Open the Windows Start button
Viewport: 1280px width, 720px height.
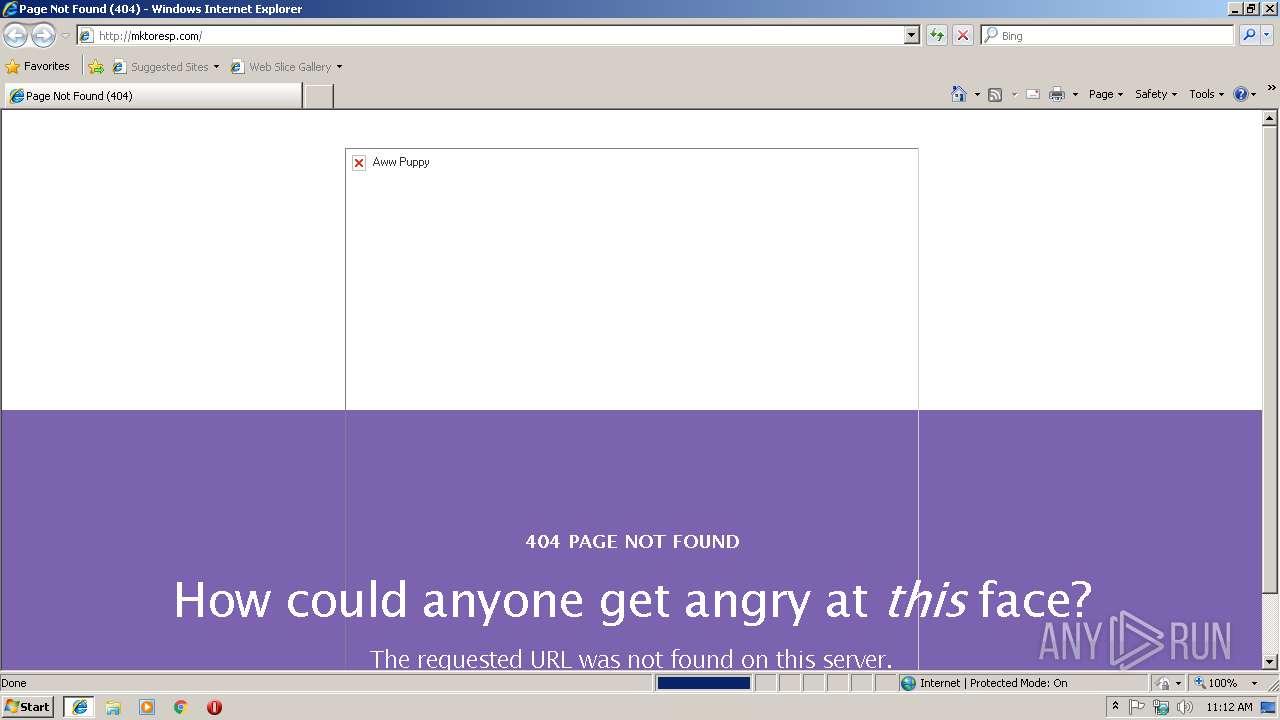pos(28,707)
